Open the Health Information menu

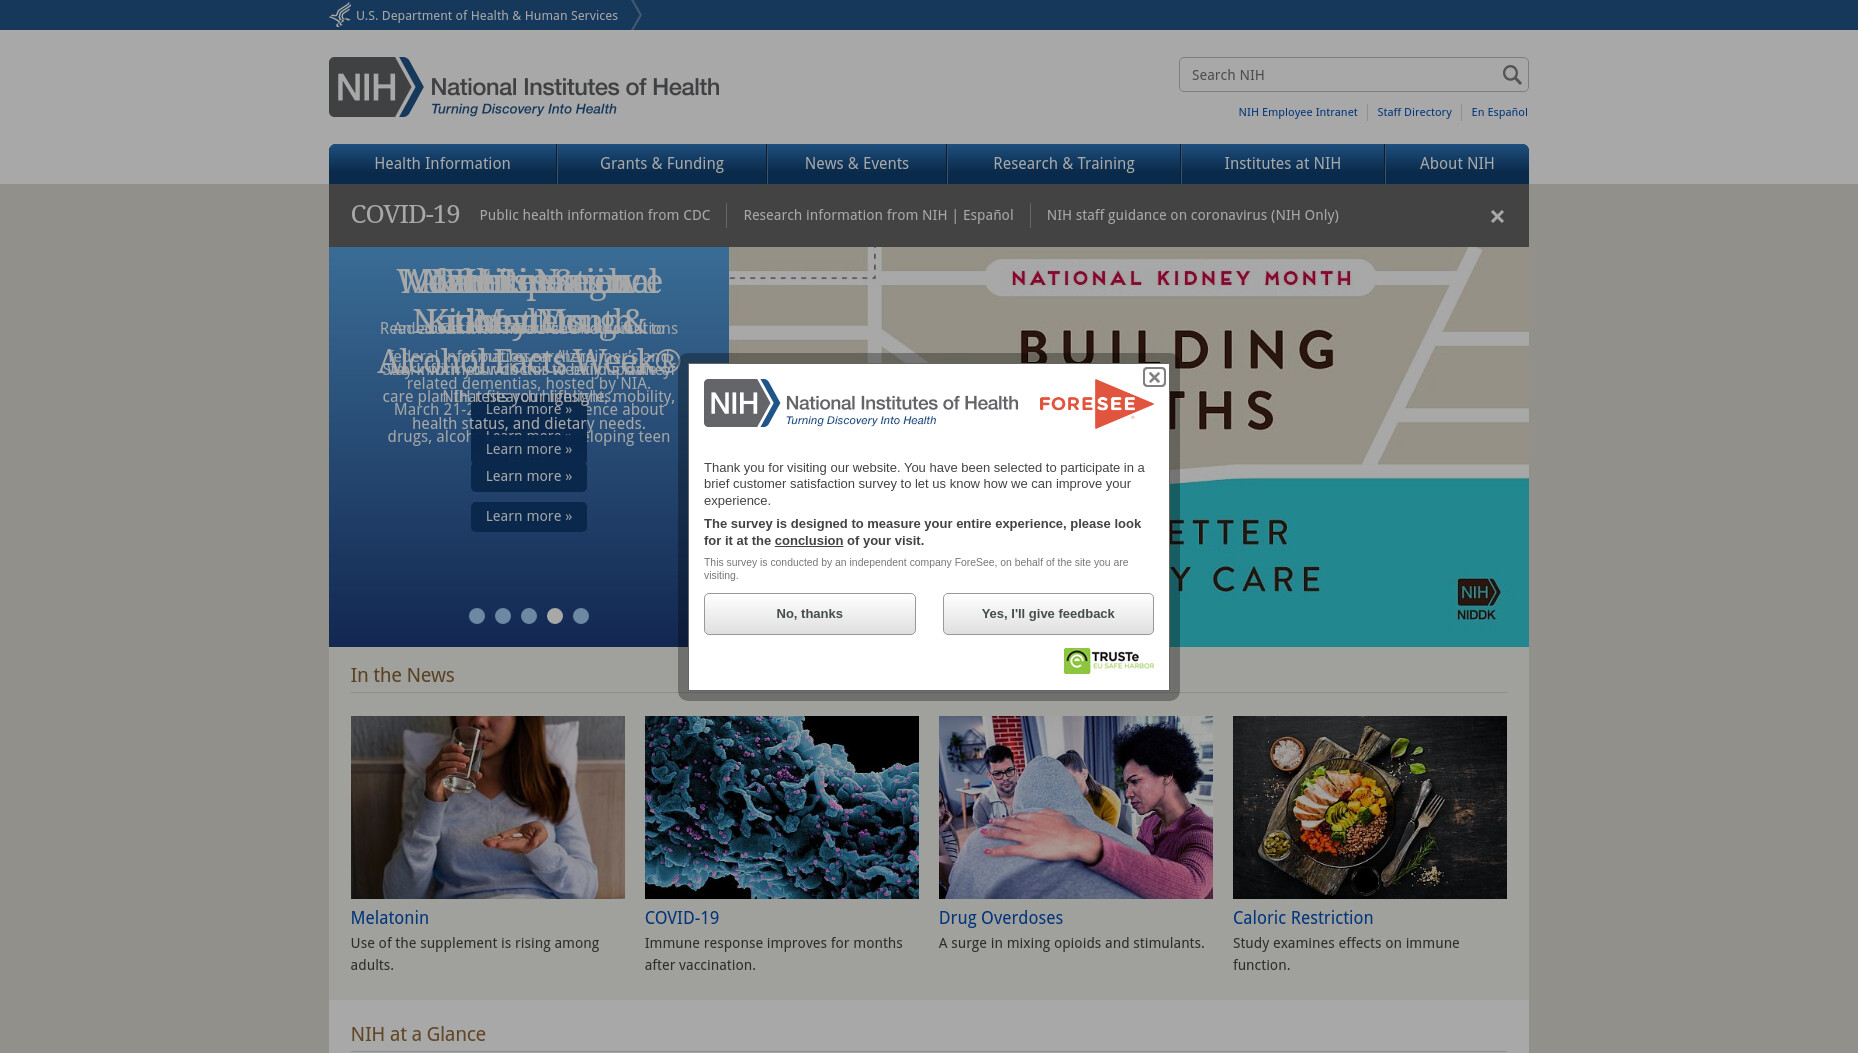(x=442, y=164)
